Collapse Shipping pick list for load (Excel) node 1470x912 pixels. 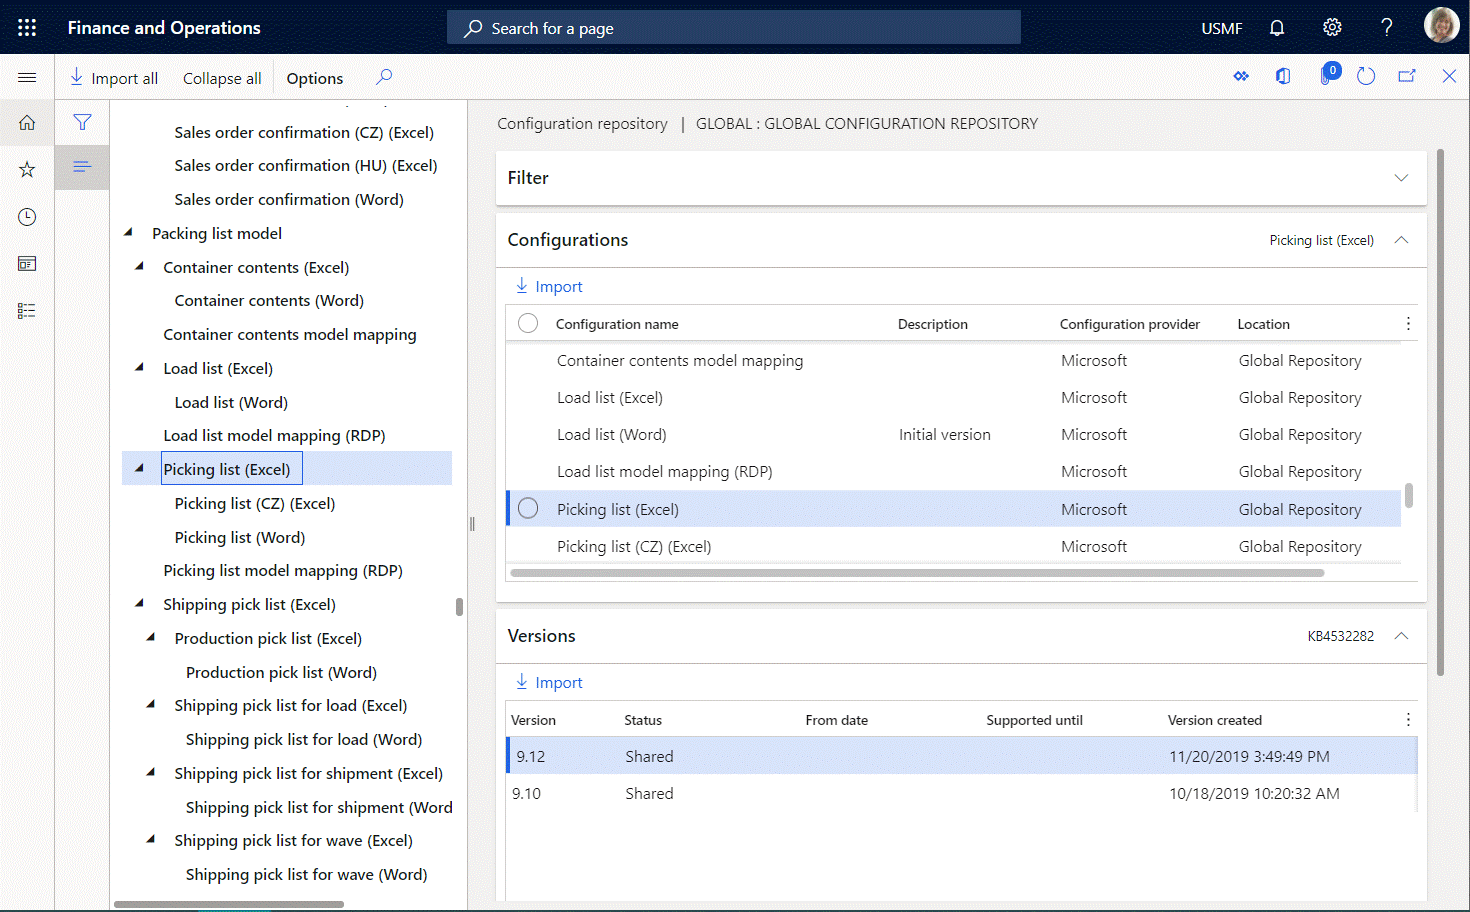[150, 704]
